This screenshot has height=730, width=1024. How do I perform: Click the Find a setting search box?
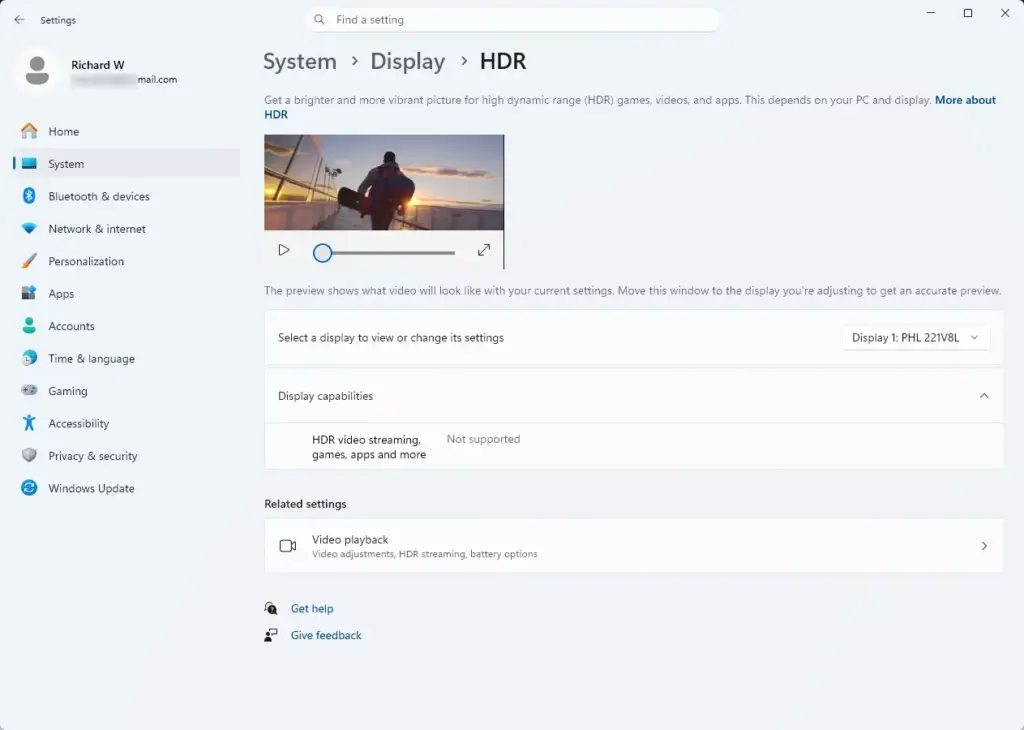pyautogui.click(x=513, y=20)
